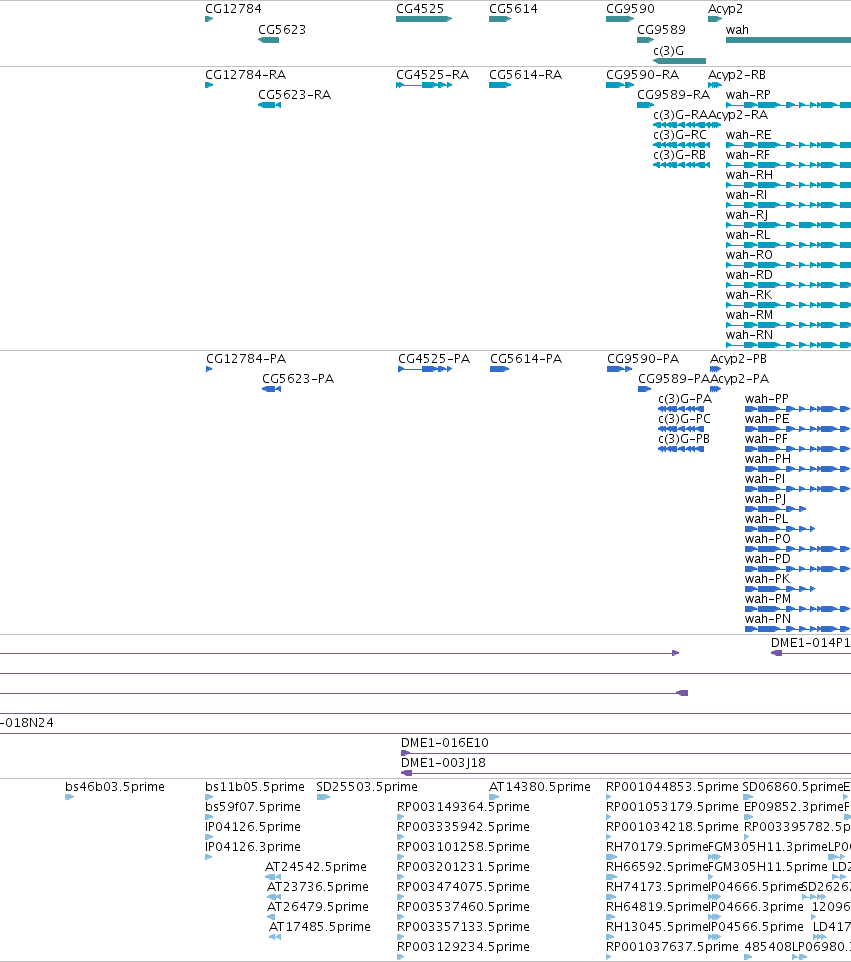Open the wah-RN transcript label

[749, 334]
